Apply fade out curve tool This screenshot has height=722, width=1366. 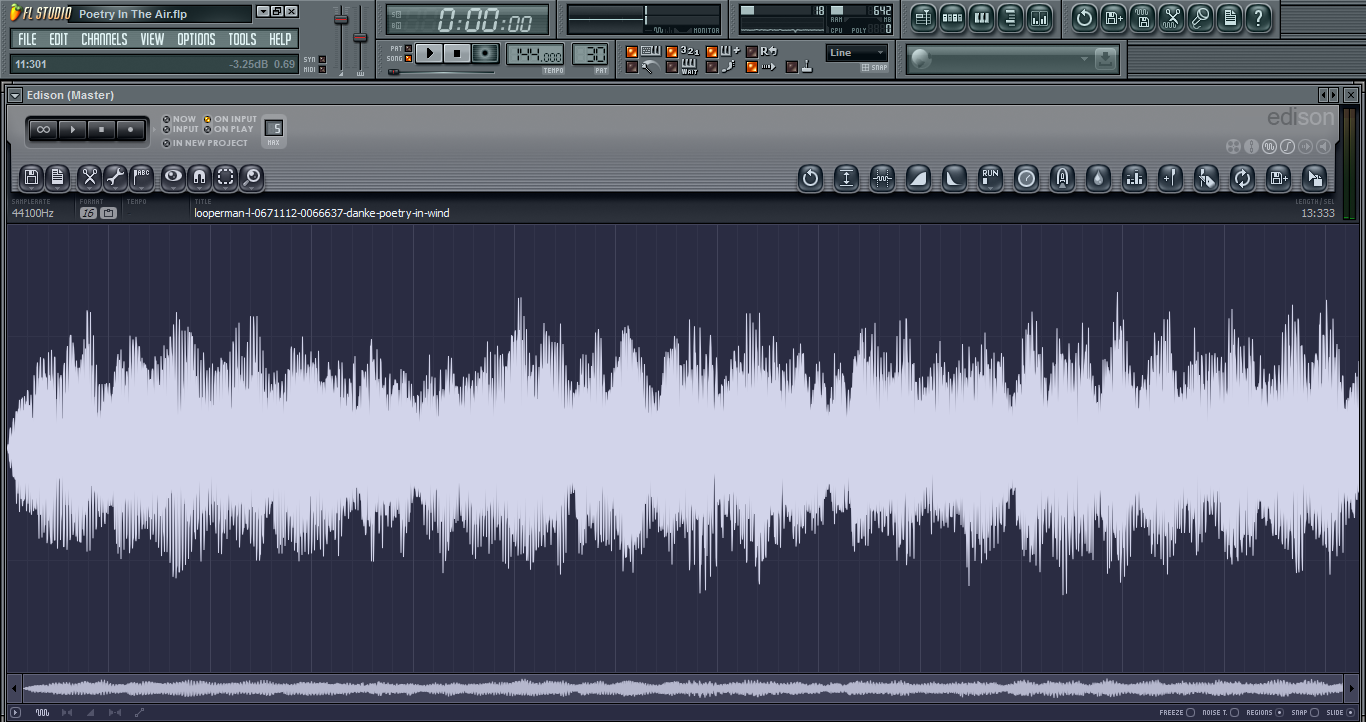(954, 179)
